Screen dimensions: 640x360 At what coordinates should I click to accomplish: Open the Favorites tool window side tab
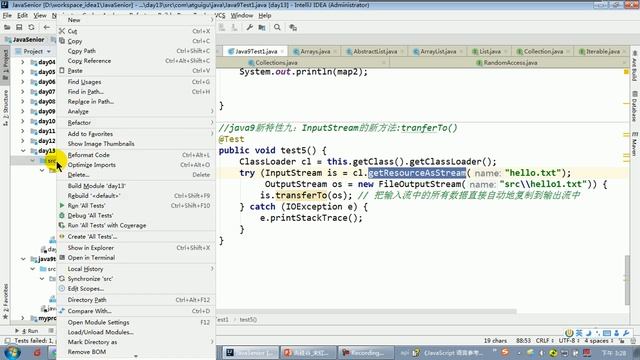coord(5,301)
